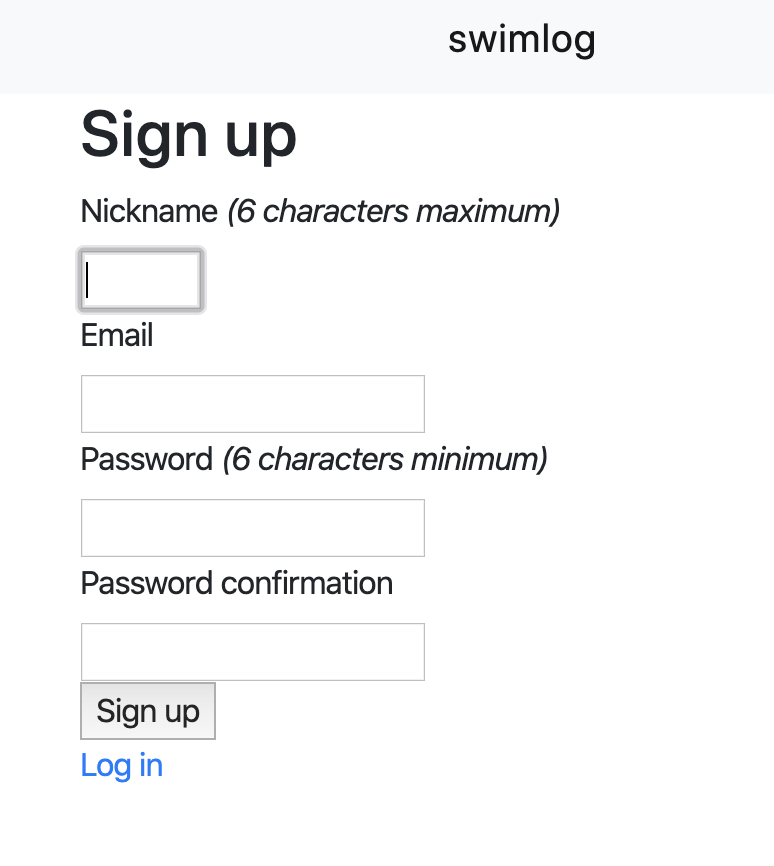Open the swimlog brand link in header
Screen dimensions: 774x866
click(521, 40)
